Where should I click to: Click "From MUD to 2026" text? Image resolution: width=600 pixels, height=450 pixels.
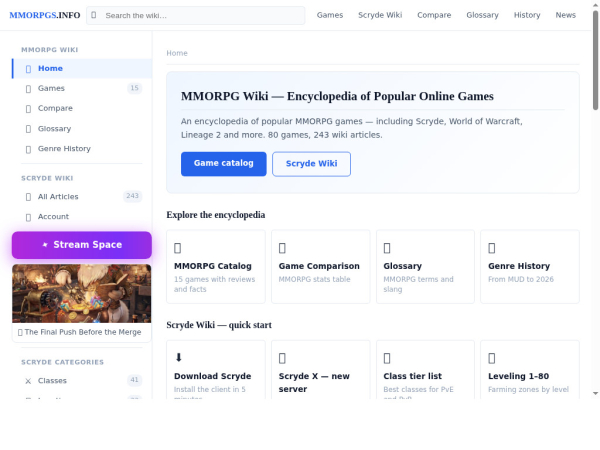[x=521, y=279]
